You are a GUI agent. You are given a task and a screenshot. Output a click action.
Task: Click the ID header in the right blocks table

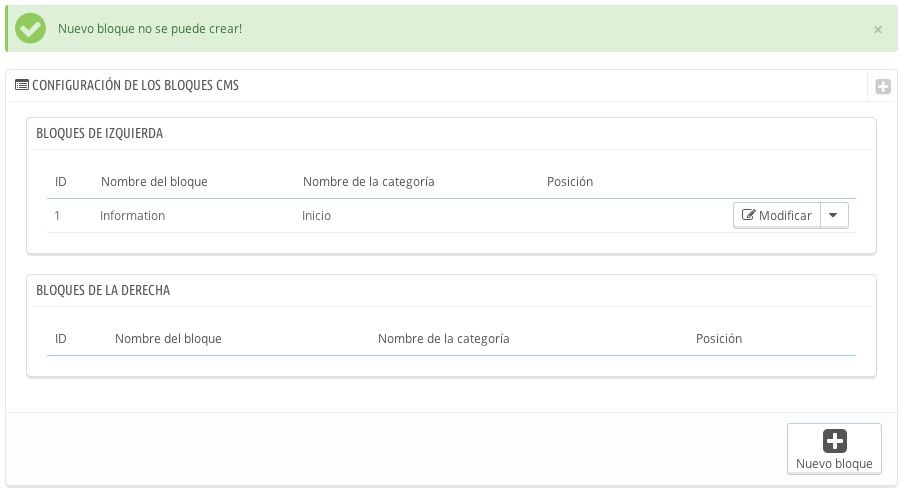tap(60, 338)
